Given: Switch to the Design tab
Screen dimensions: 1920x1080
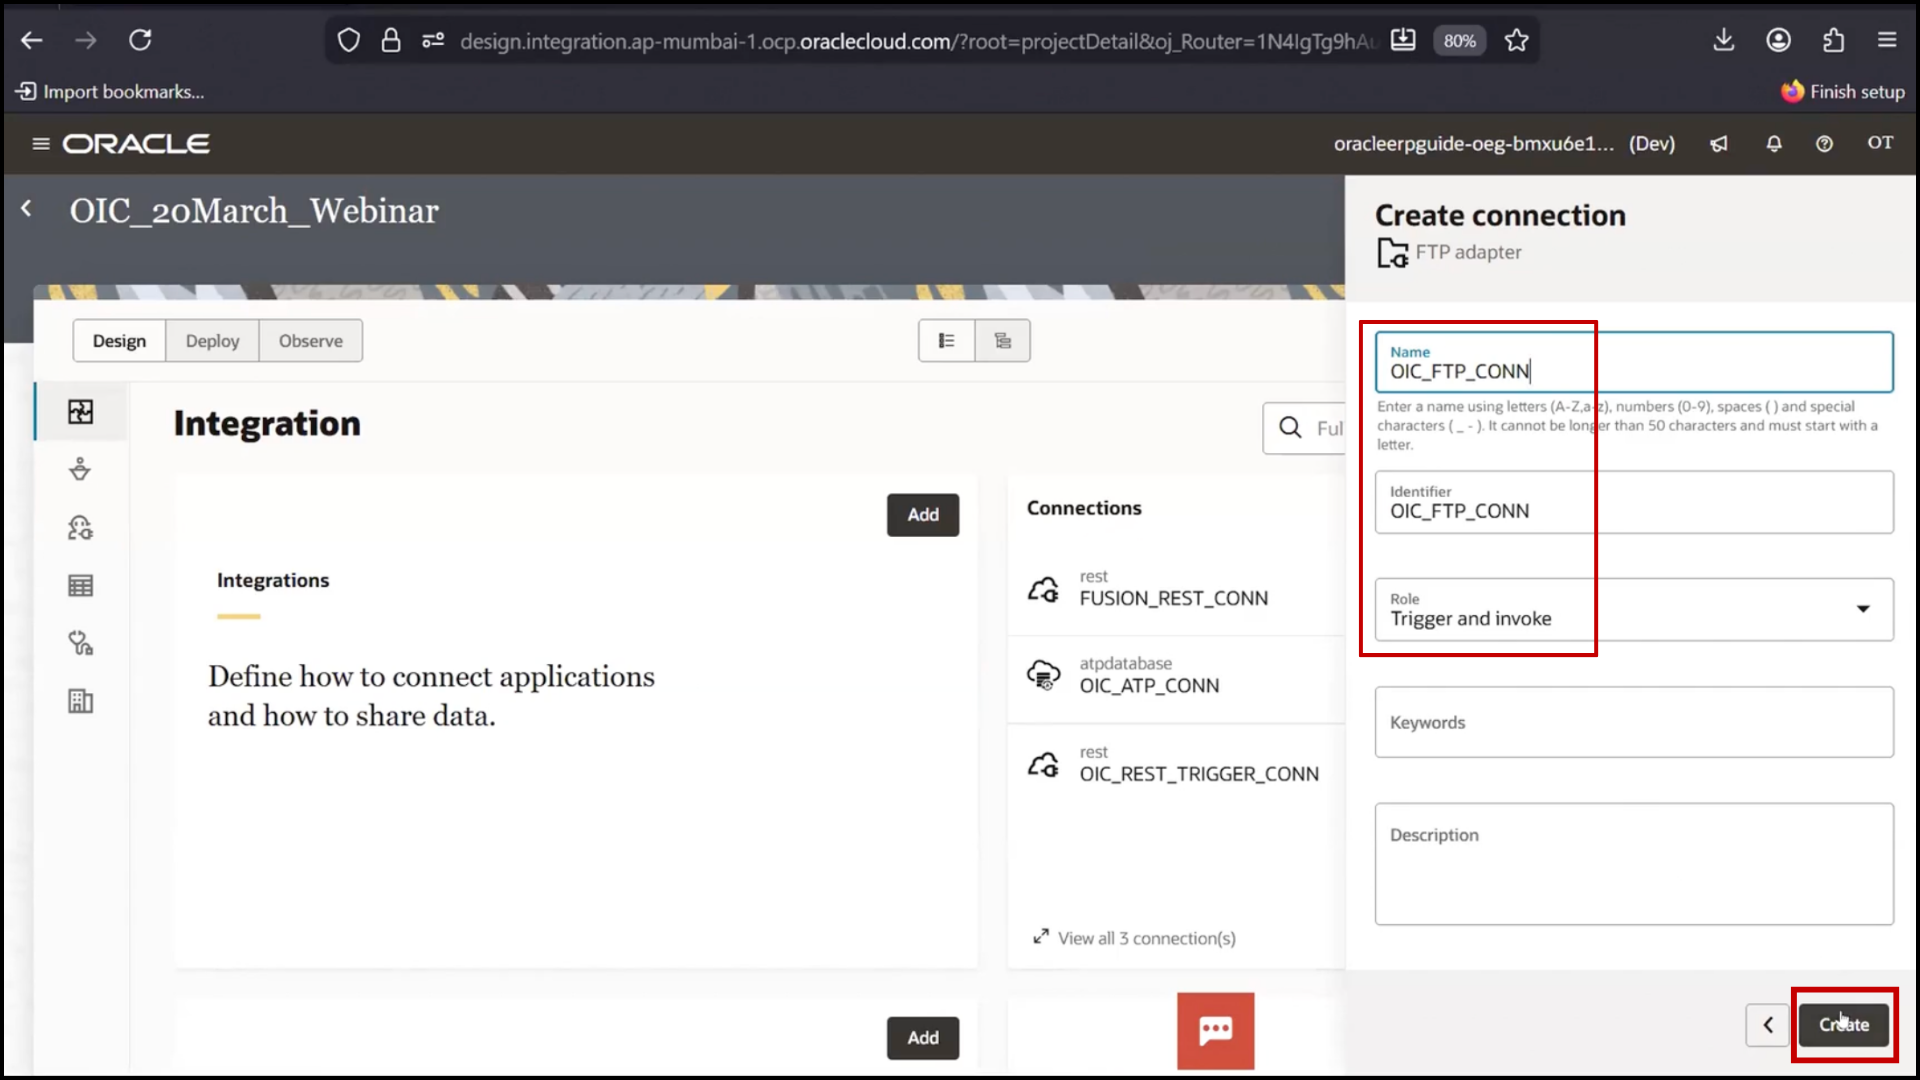Looking at the screenshot, I should pos(119,341).
